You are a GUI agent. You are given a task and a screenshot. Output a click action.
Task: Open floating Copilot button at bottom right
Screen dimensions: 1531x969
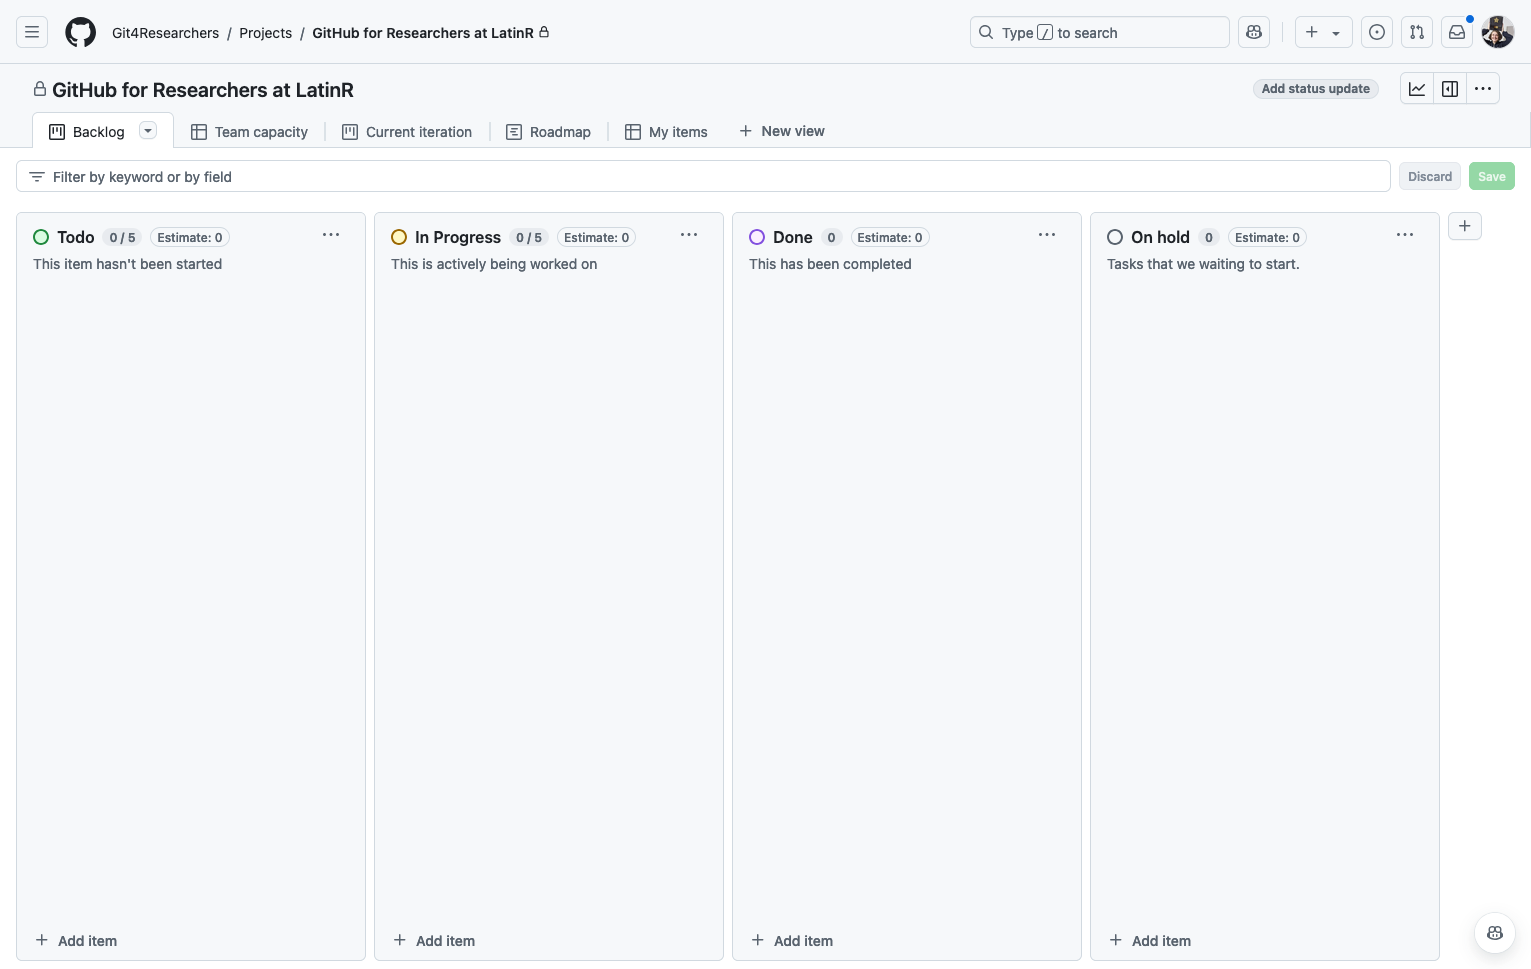(1495, 933)
